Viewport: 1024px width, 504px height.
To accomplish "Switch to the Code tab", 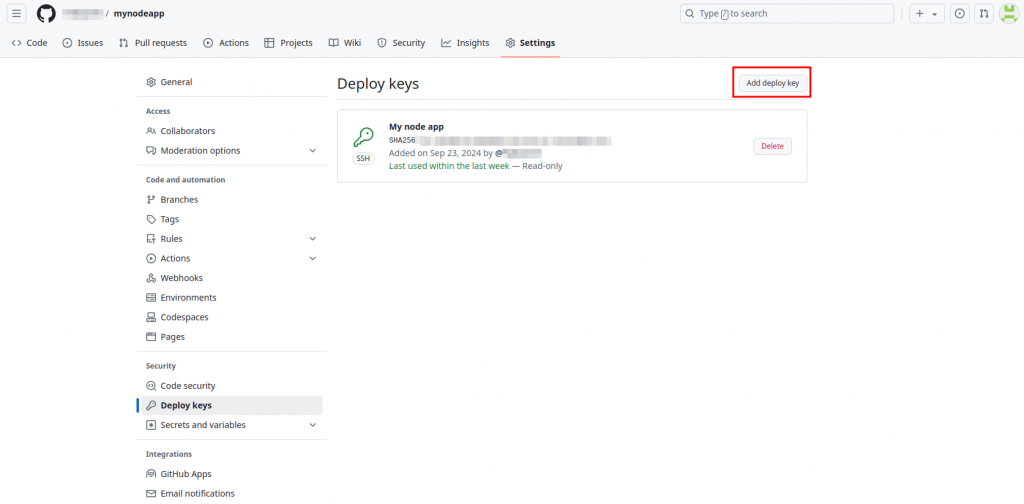I will tap(29, 43).
